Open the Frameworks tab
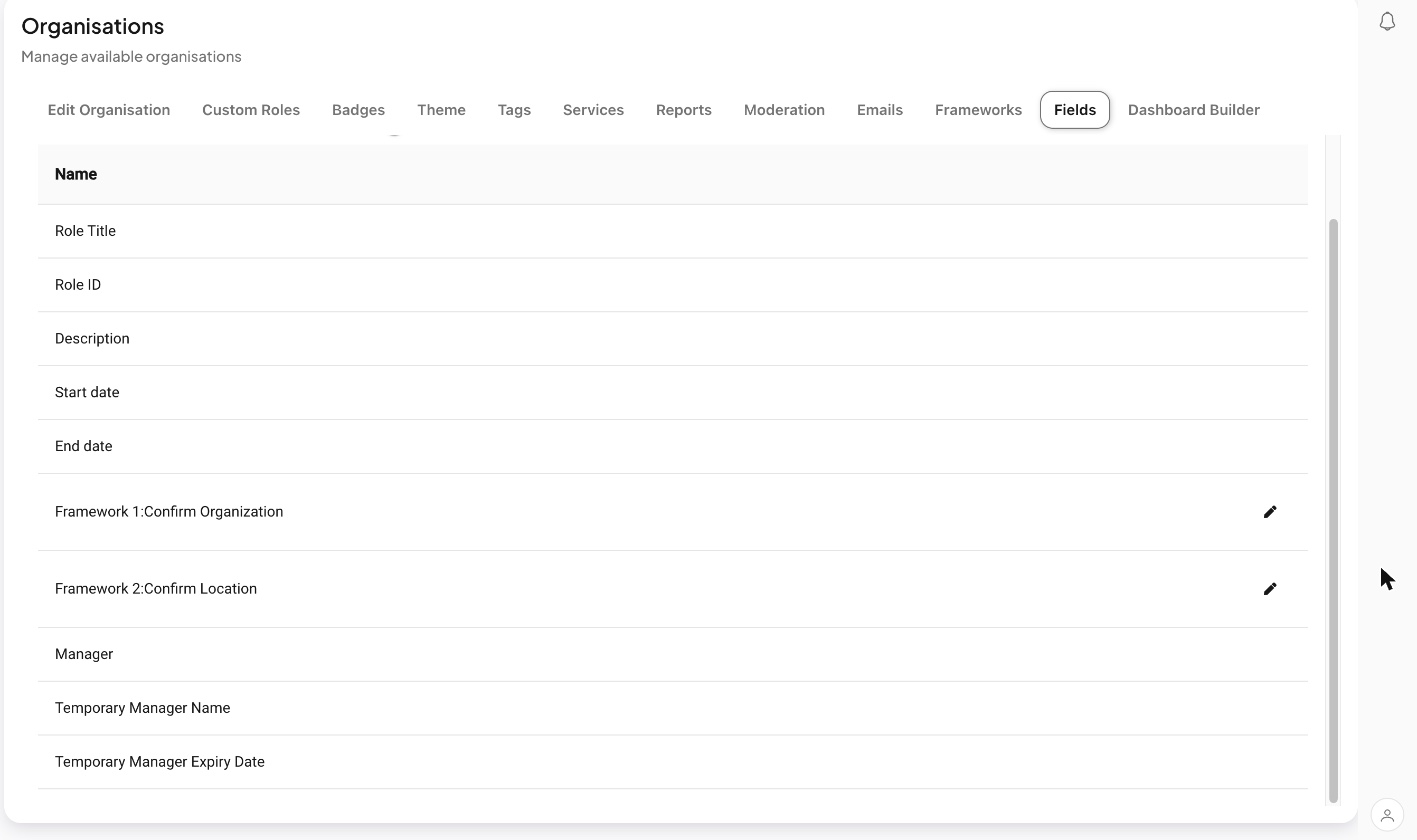Viewport: 1417px width, 840px height. point(978,110)
